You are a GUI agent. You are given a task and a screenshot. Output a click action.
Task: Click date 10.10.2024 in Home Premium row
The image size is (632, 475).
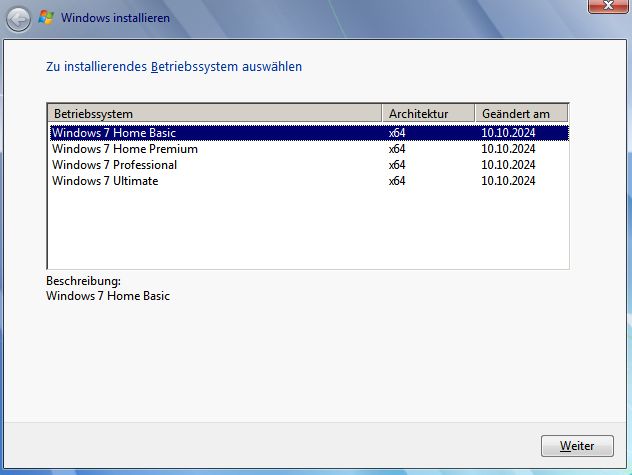coord(508,149)
